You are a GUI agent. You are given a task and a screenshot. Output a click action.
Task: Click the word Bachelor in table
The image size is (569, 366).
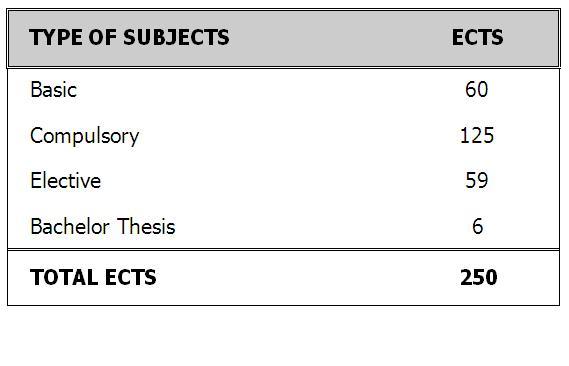[x=70, y=227]
